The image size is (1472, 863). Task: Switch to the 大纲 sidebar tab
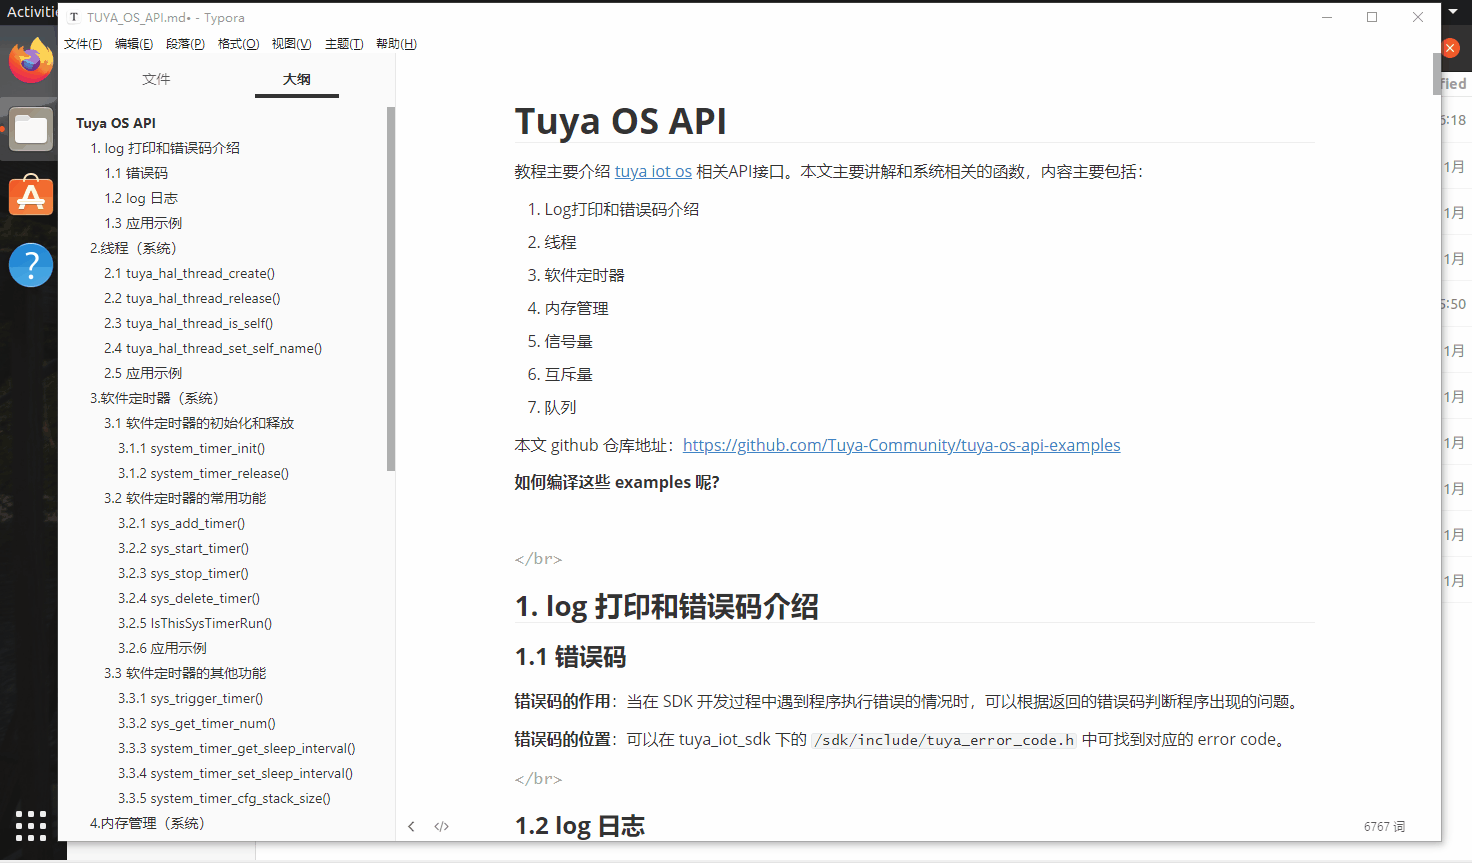tap(297, 79)
